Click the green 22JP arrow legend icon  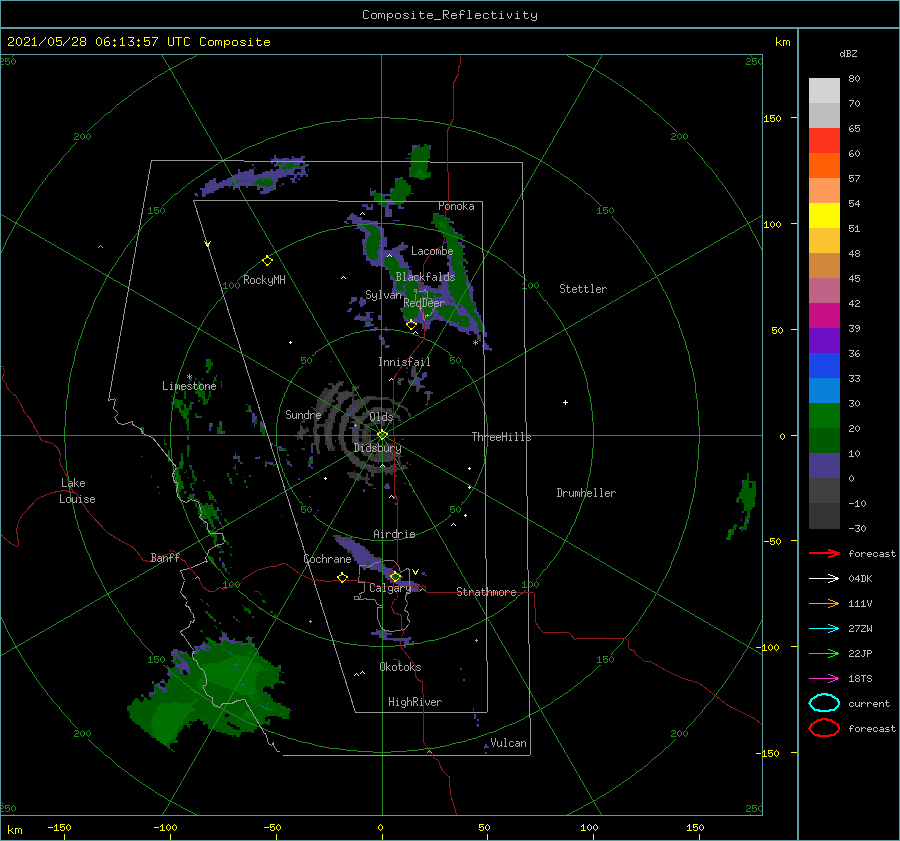pyautogui.click(x=824, y=653)
